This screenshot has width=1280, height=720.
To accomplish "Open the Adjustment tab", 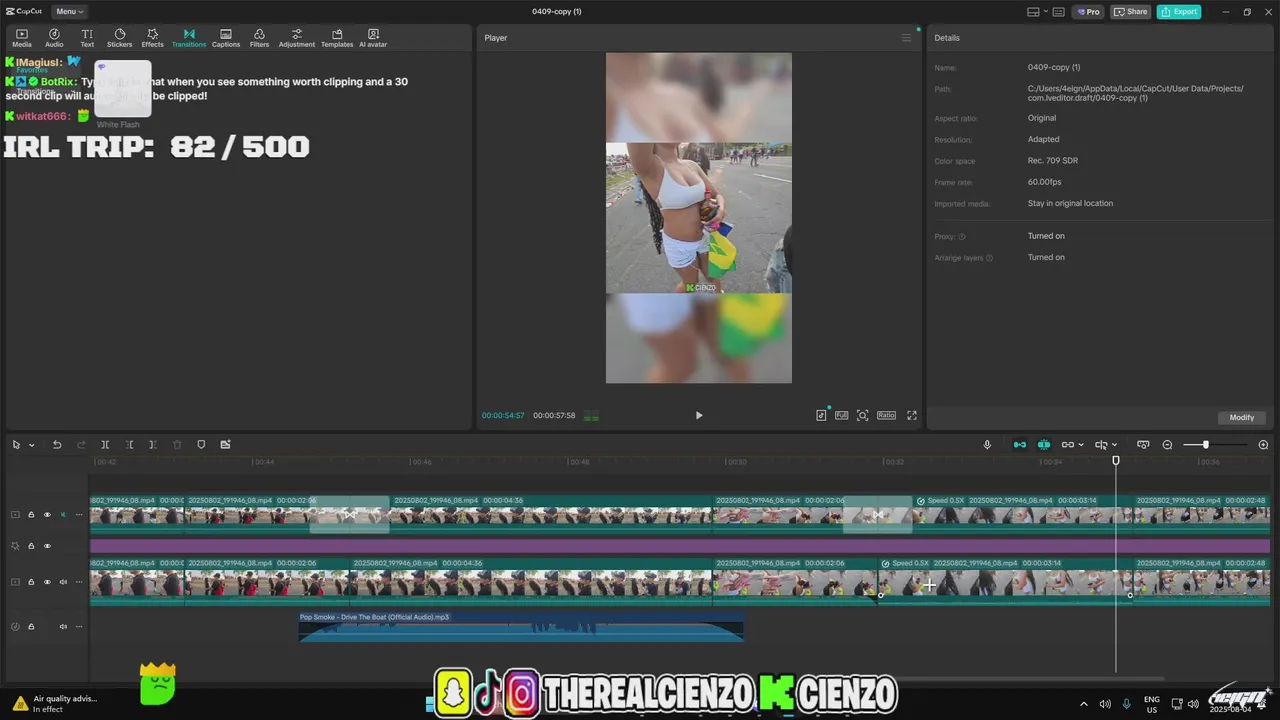I will (296, 38).
